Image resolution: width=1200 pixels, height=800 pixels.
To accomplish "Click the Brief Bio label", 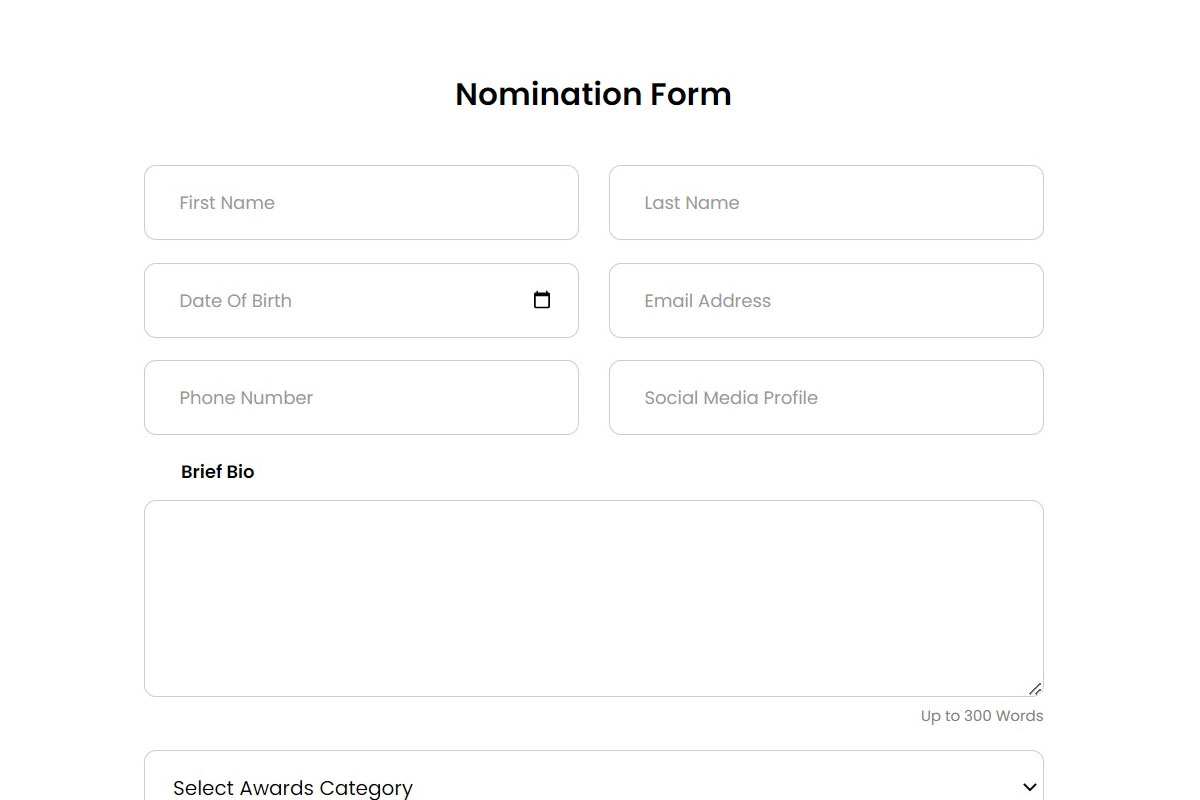I will tap(217, 471).
